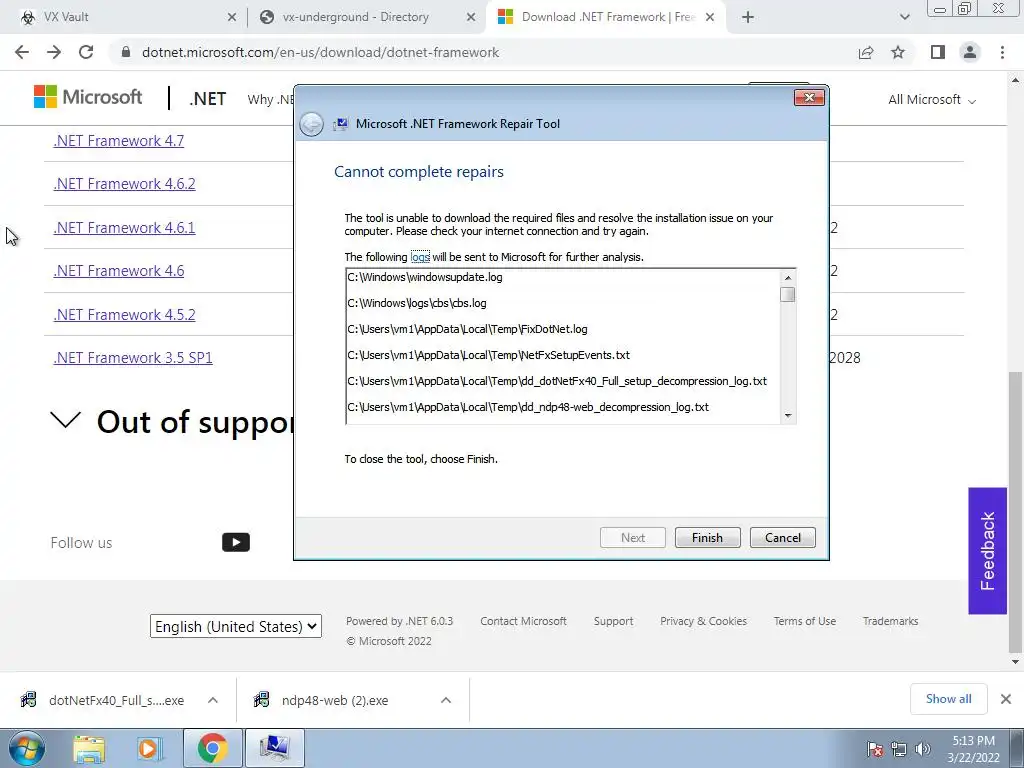Image resolution: width=1024 pixels, height=768 pixels.
Task: Bookmark this page with the star icon
Action: pos(898,52)
